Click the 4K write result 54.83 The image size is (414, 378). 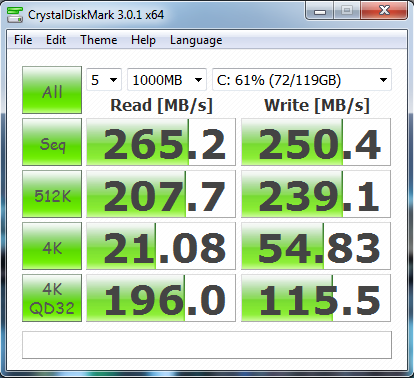click(x=316, y=246)
